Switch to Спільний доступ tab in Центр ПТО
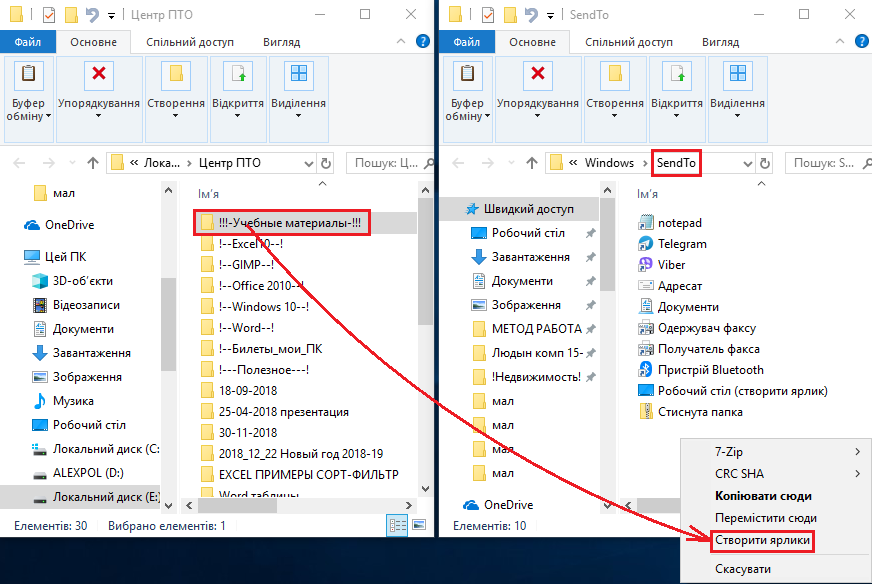 click(x=190, y=42)
